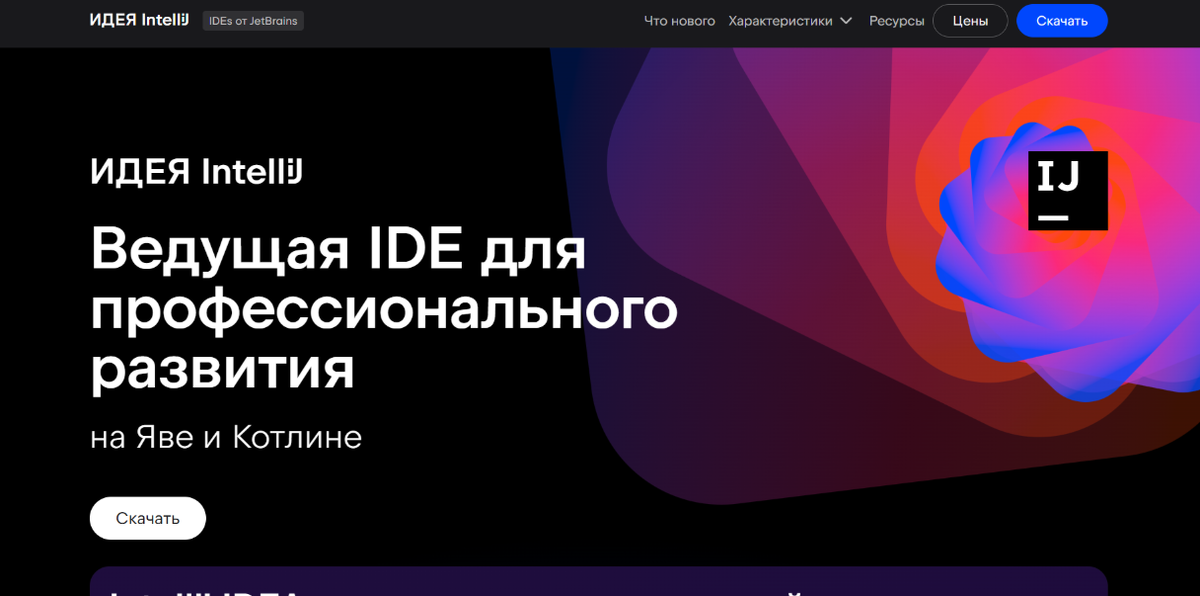1200x596 pixels.
Task: Open the Что нового menu item
Action: (x=680, y=21)
